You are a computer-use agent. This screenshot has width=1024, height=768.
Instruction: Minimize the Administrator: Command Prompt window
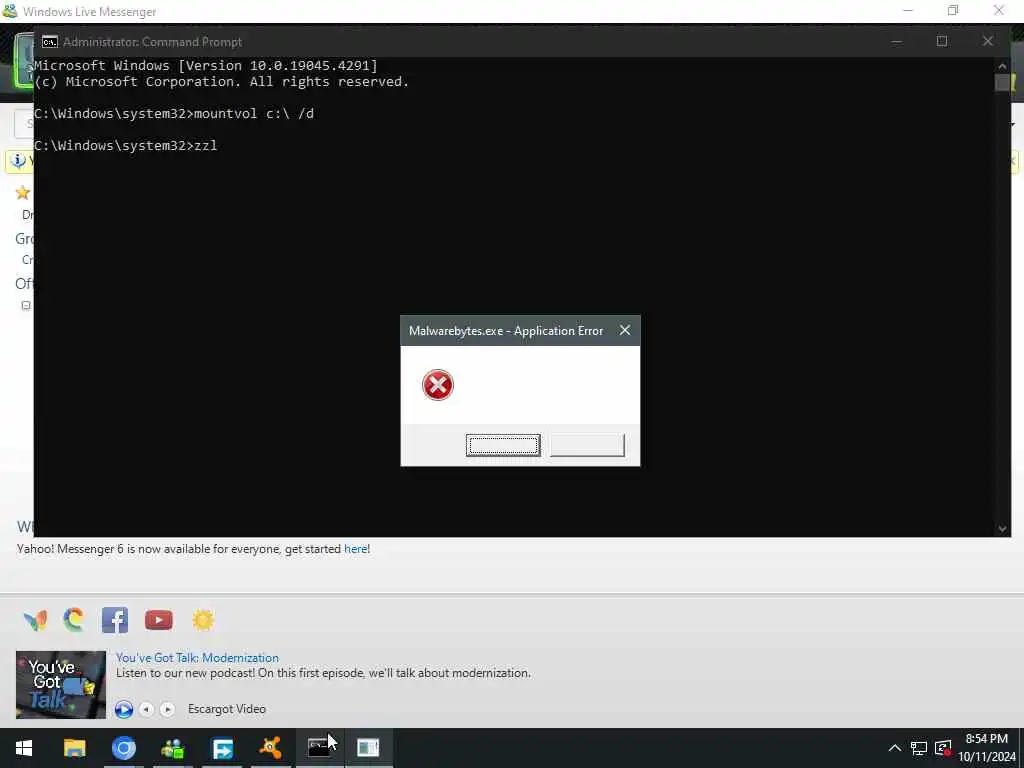pos(897,41)
